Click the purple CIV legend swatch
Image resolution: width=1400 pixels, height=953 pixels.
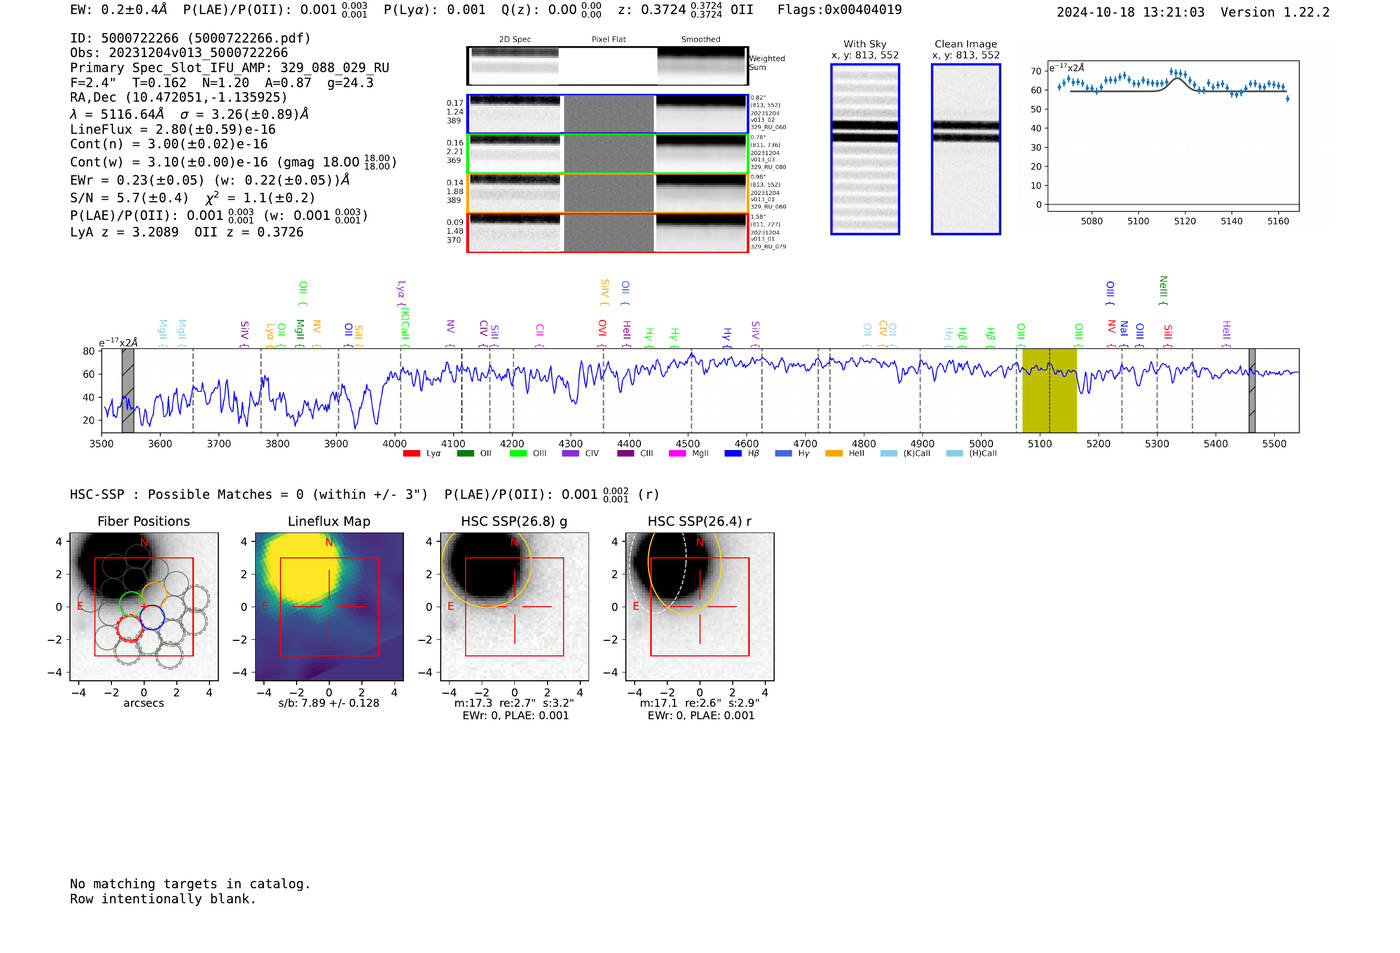tap(571, 454)
